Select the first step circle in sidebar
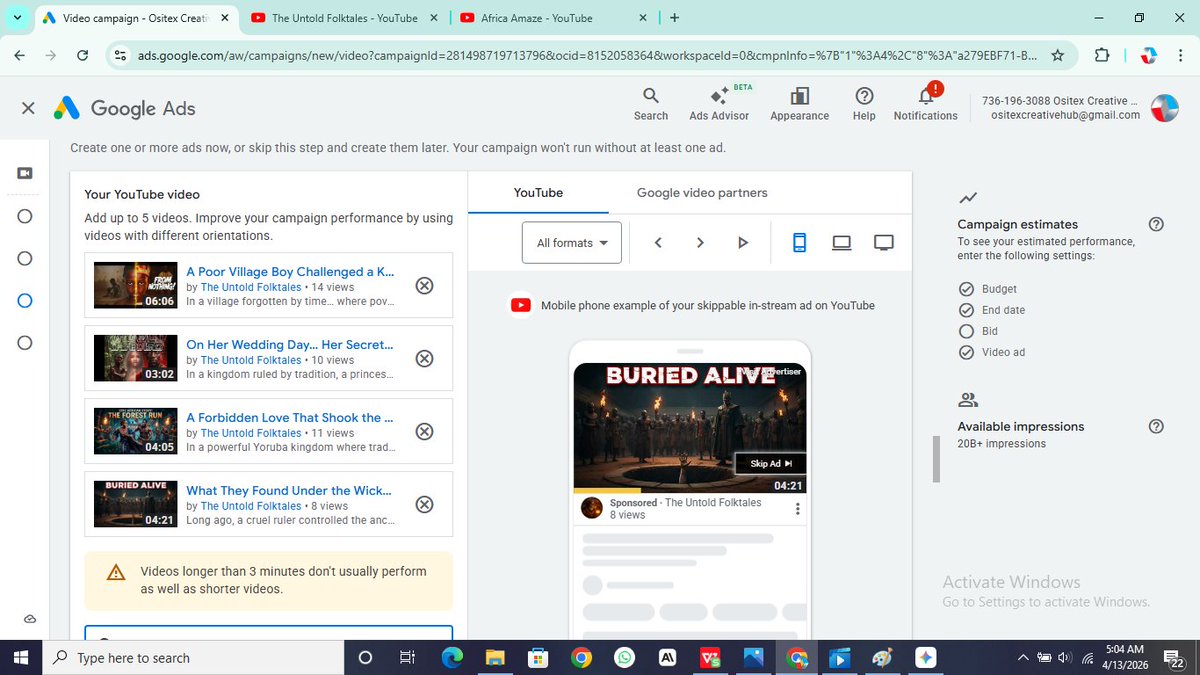The height and width of the screenshot is (675, 1200). [26, 216]
